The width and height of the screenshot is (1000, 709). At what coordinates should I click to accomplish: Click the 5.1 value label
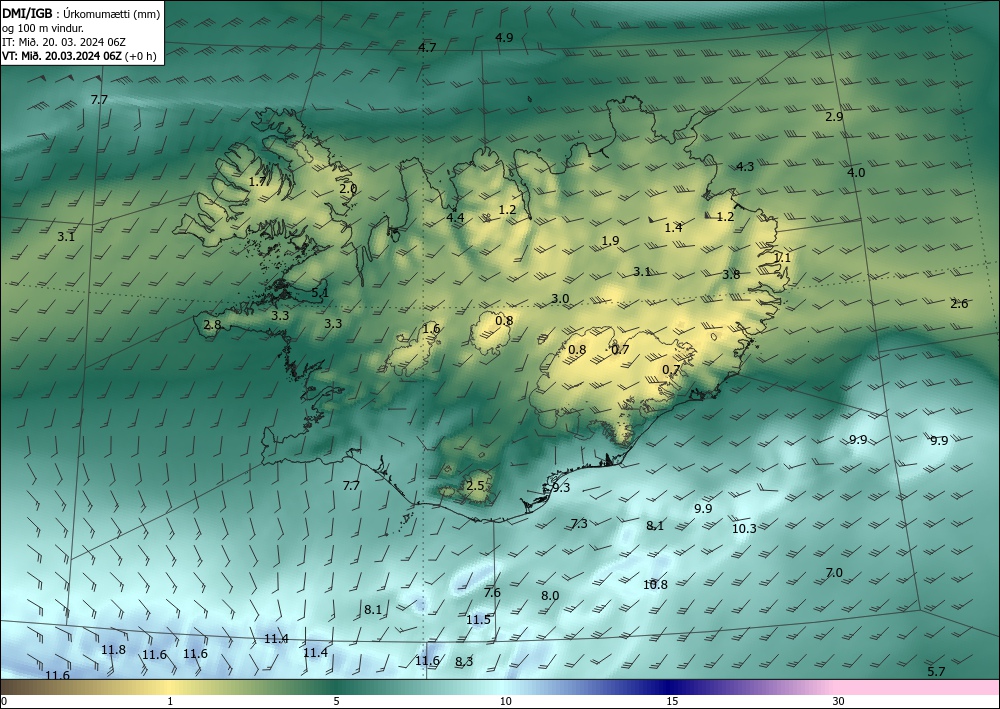click(320, 293)
